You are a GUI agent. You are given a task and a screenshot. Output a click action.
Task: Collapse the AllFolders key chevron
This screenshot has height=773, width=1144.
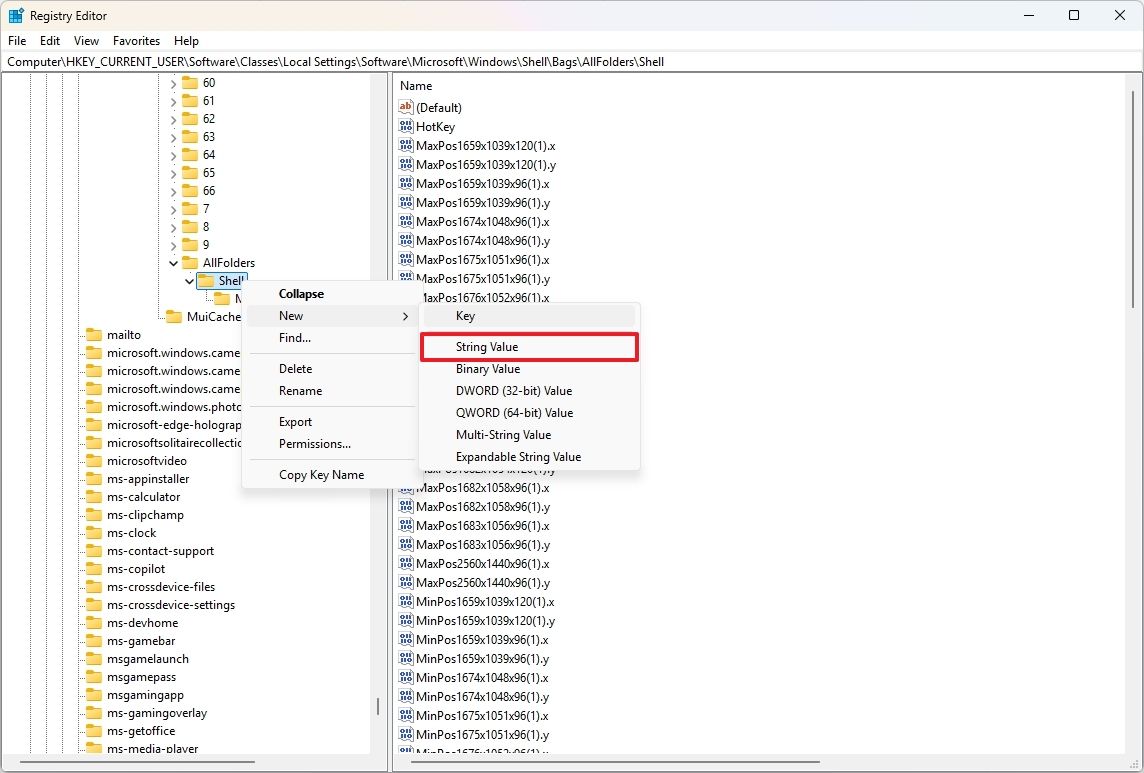point(174,262)
